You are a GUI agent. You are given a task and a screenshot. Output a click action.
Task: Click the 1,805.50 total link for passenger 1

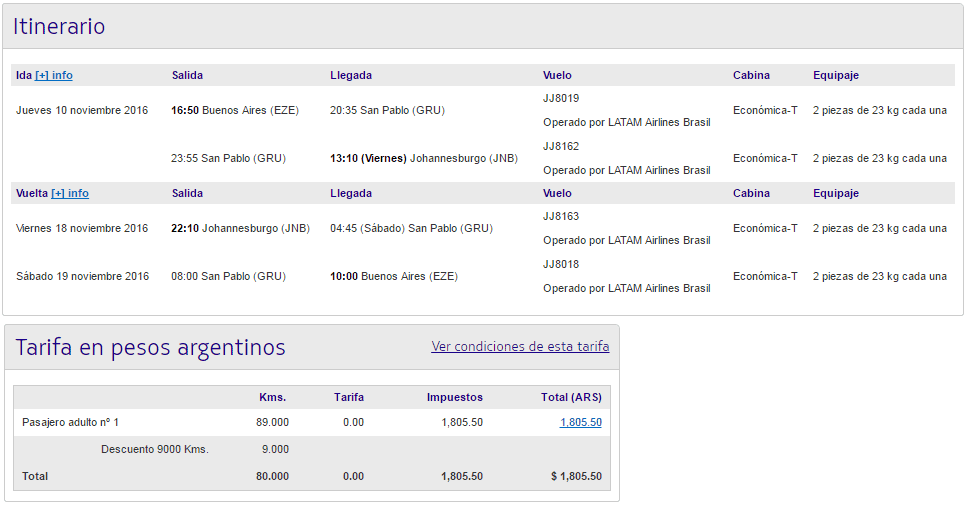coord(580,422)
